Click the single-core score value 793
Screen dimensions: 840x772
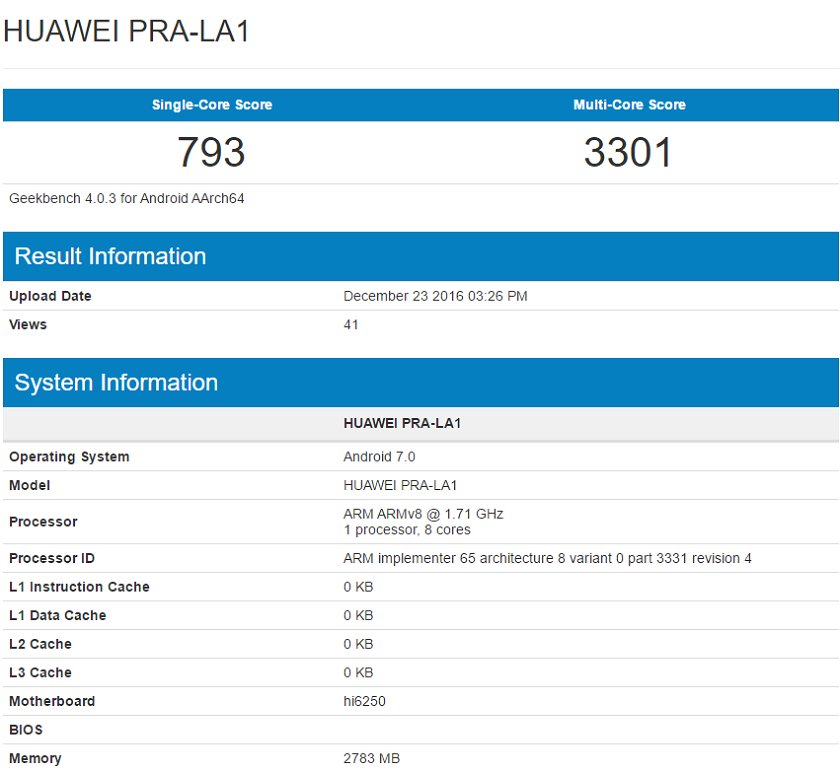211,152
